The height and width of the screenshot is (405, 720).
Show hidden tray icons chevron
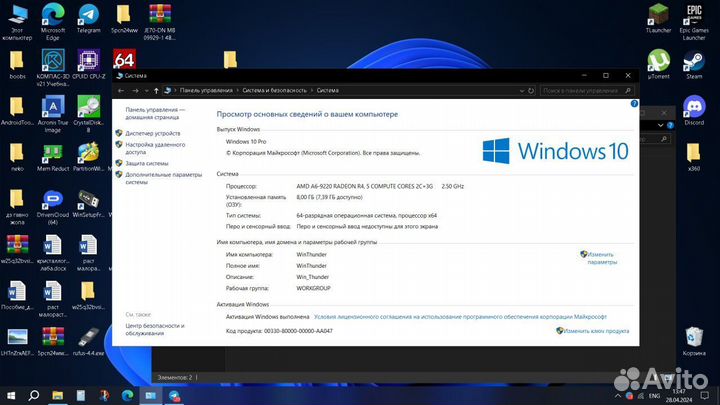pos(618,396)
